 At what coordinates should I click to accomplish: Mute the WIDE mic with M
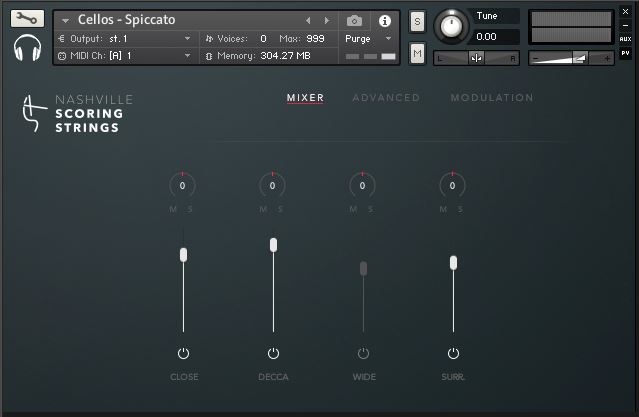click(353, 210)
